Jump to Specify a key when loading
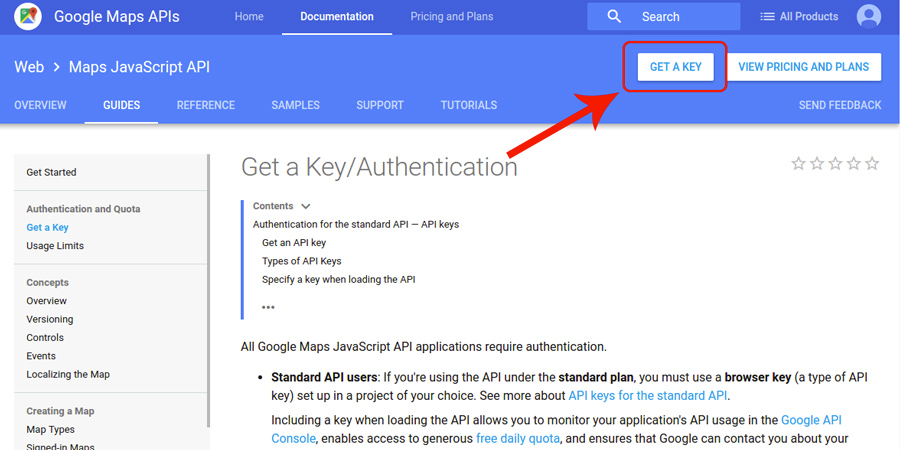 coord(339,280)
